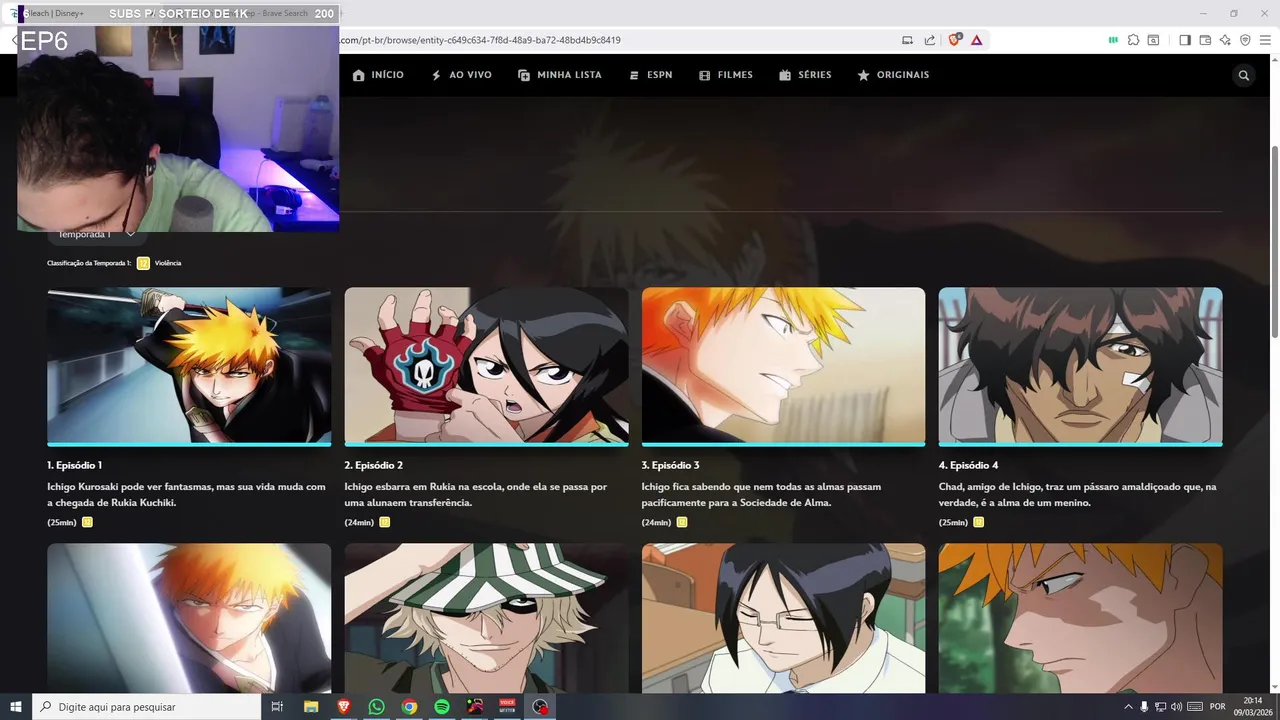Open Brave browser from the taskbar
This screenshot has height=720, width=1280.
coord(344,707)
